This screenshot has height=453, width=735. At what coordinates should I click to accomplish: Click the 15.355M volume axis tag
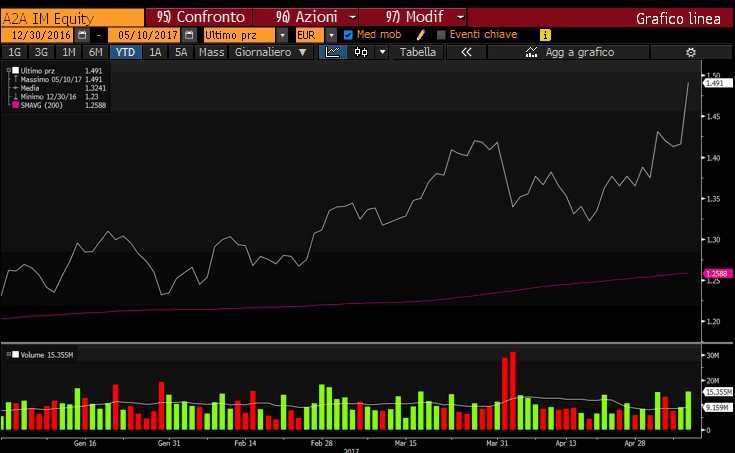click(718, 392)
